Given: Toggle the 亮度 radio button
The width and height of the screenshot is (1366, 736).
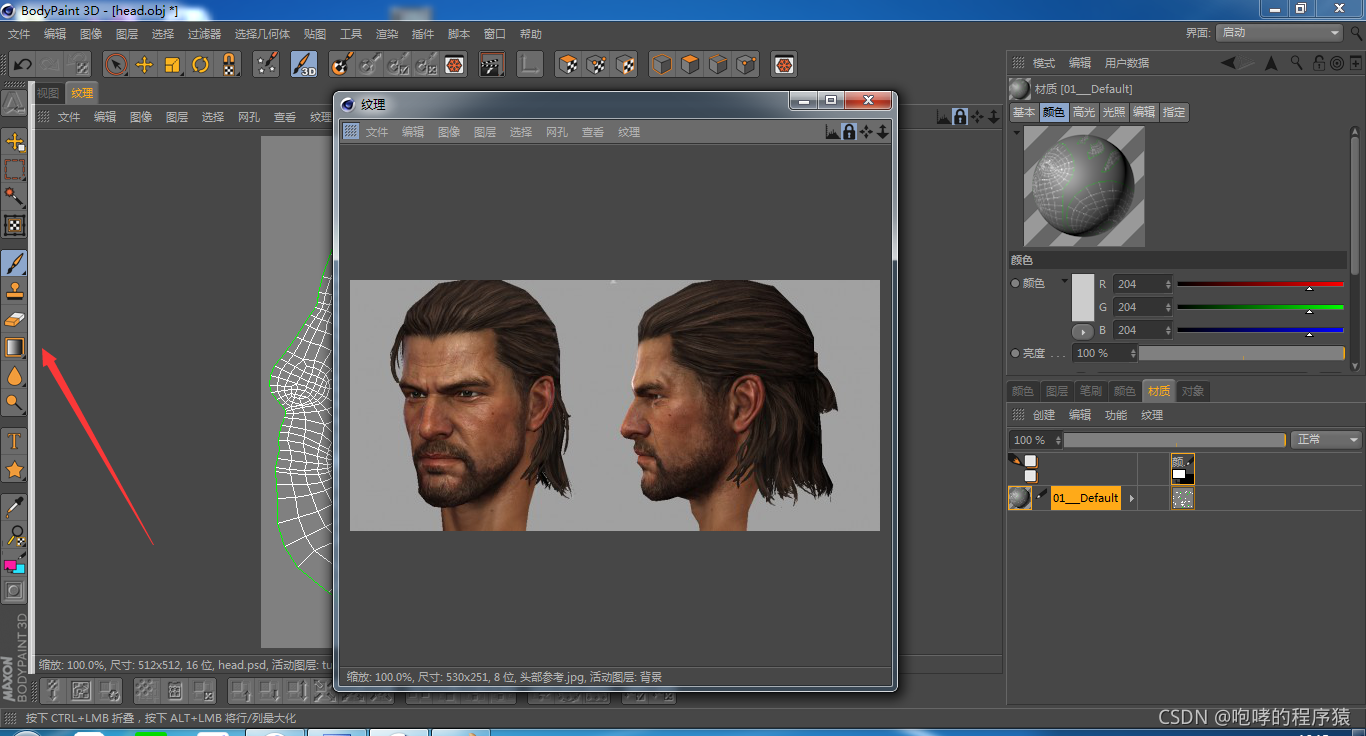Looking at the screenshot, I should 1015,354.
